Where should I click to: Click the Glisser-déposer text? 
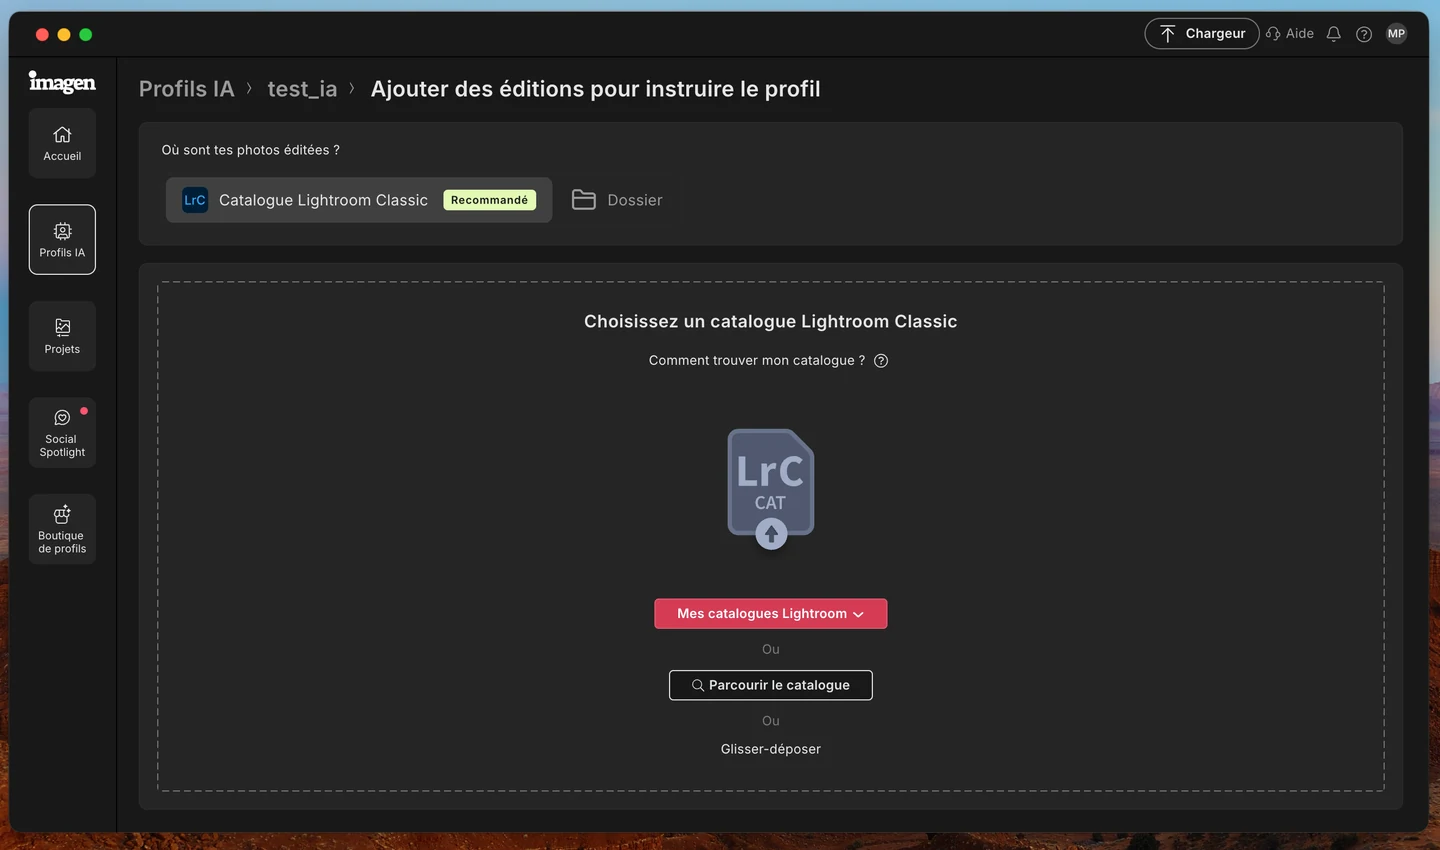point(771,749)
